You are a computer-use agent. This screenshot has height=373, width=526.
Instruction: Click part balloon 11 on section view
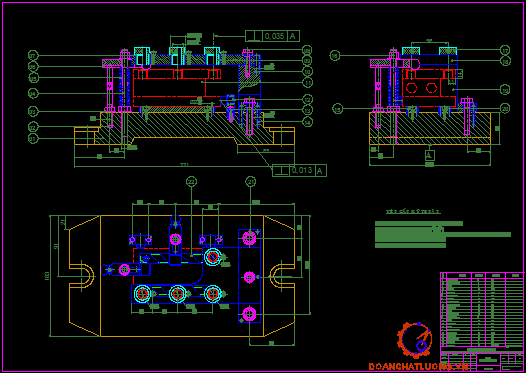307,82
